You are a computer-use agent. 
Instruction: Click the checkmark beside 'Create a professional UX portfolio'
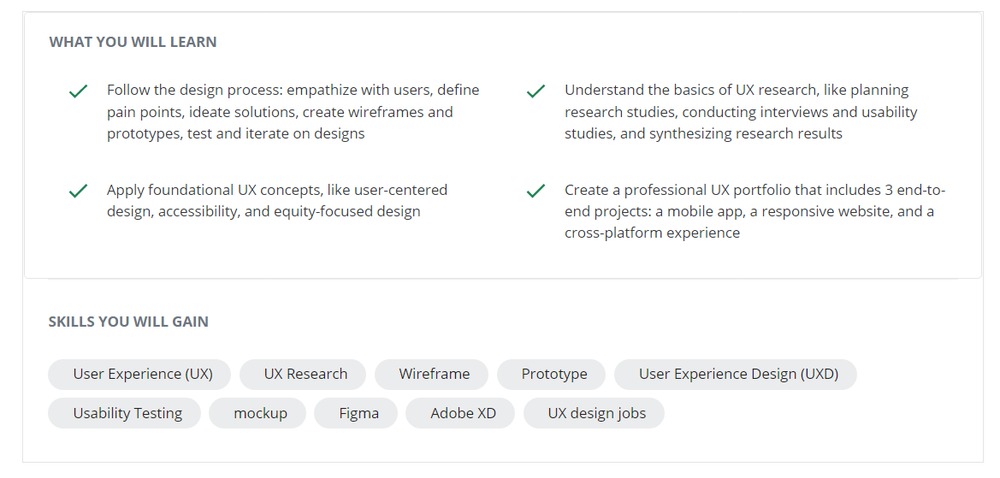536,191
